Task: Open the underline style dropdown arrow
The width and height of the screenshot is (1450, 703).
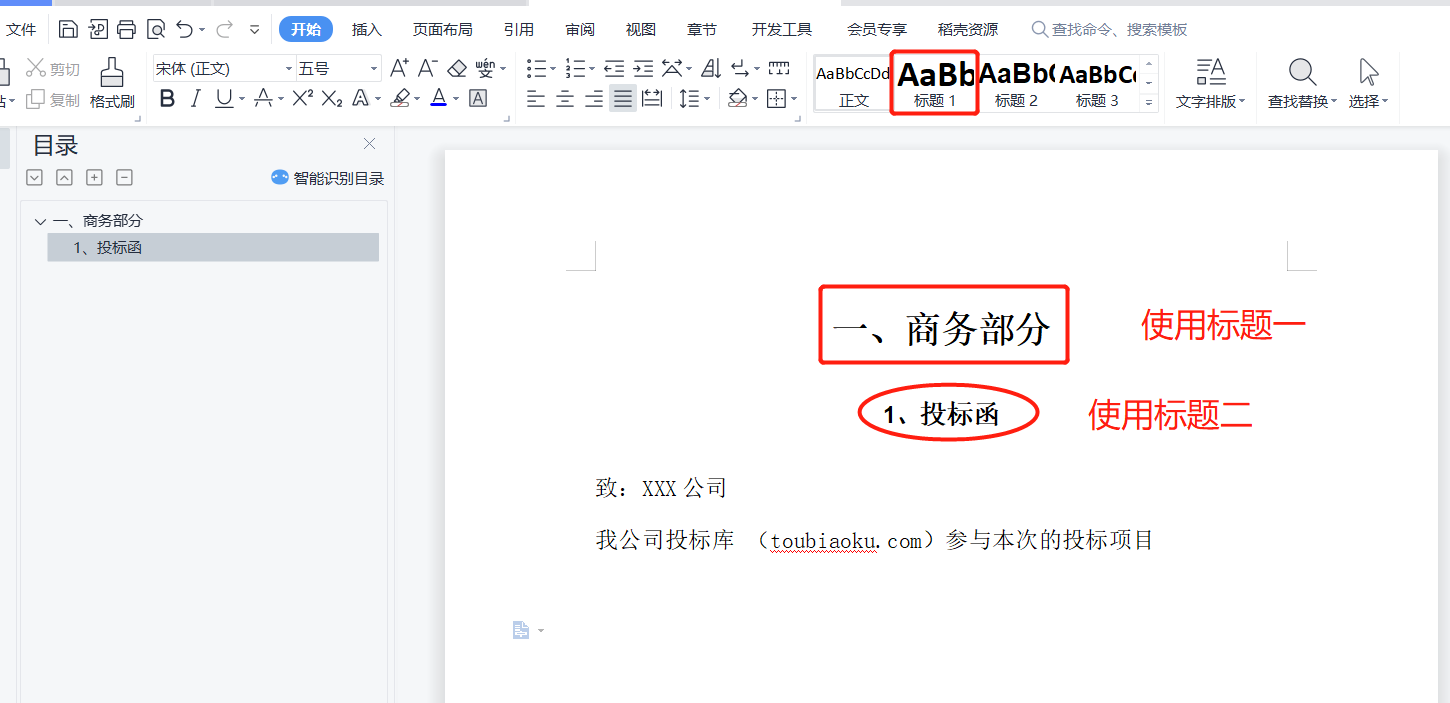Action: [x=242, y=99]
